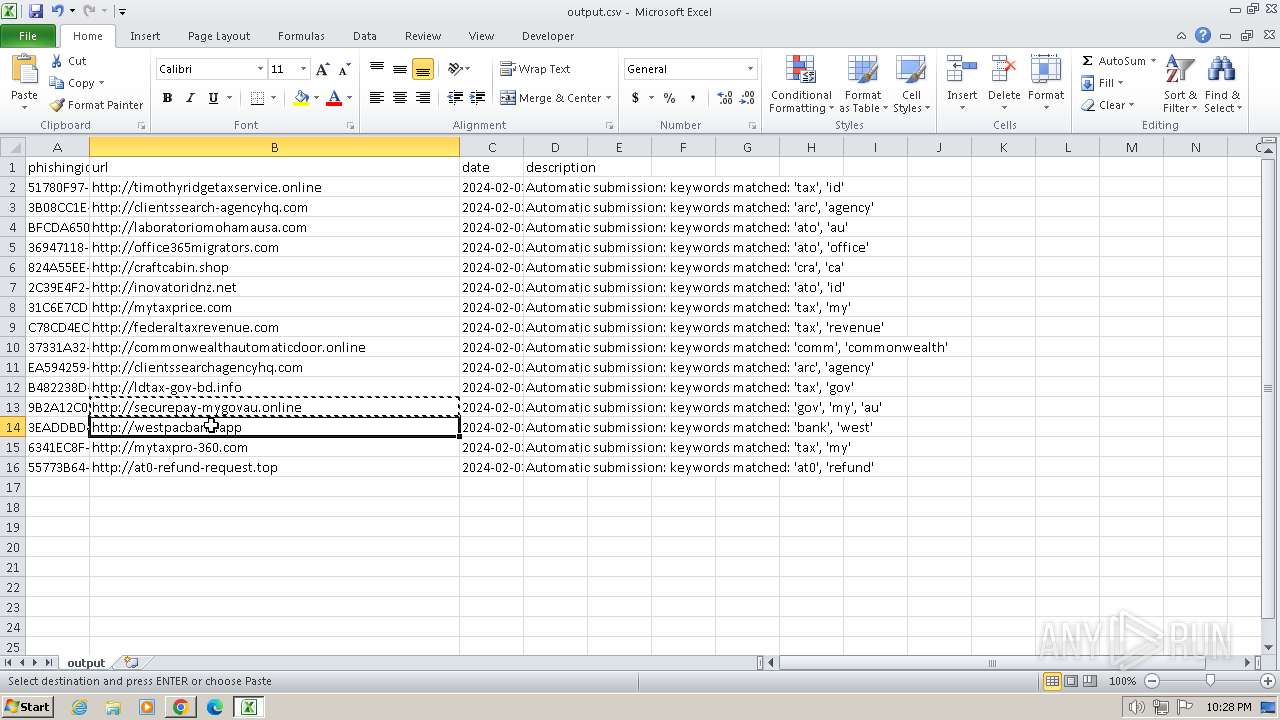Viewport: 1280px width, 720px height.
Task: Switch to the Page Layout tab
Action: coord(219,36)
